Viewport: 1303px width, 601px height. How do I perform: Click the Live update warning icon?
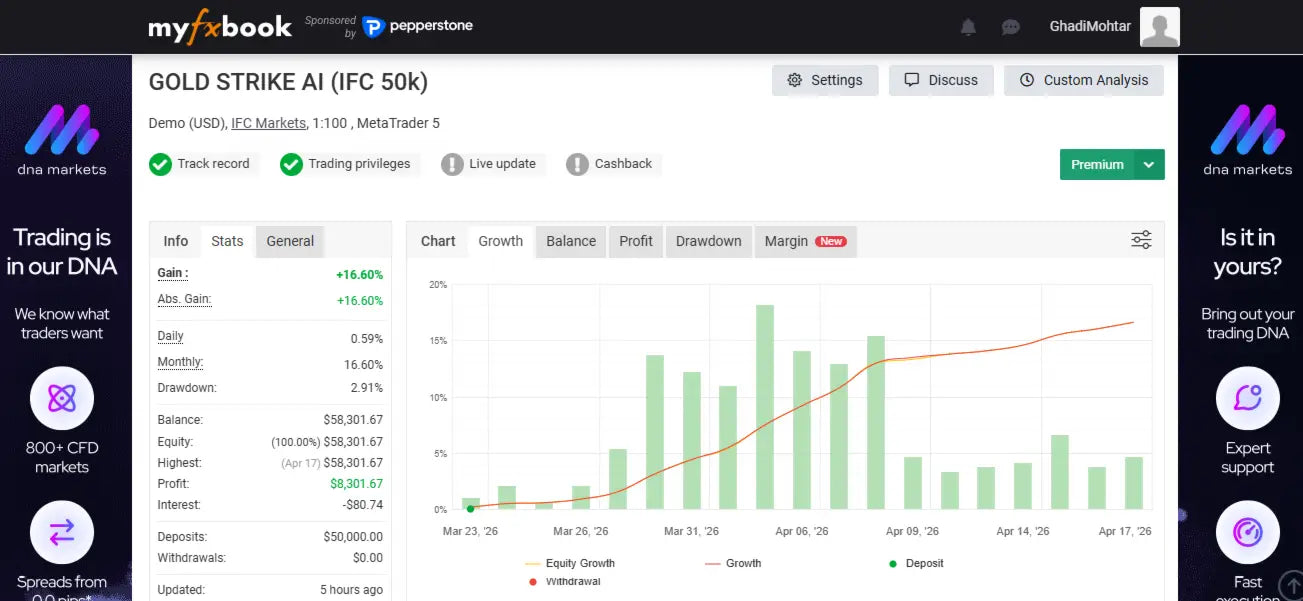[453, 164]
